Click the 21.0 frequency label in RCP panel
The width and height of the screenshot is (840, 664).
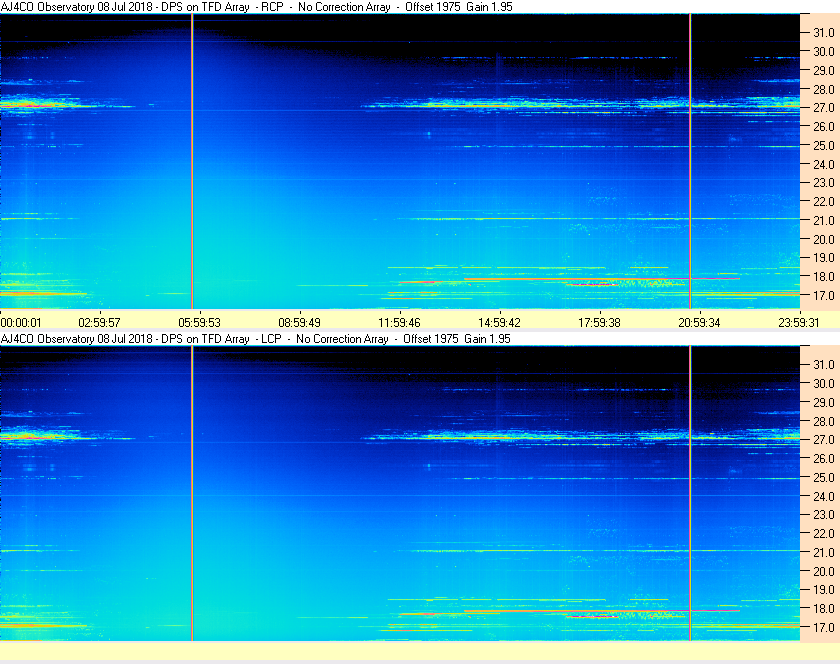(x=824, y=220)
